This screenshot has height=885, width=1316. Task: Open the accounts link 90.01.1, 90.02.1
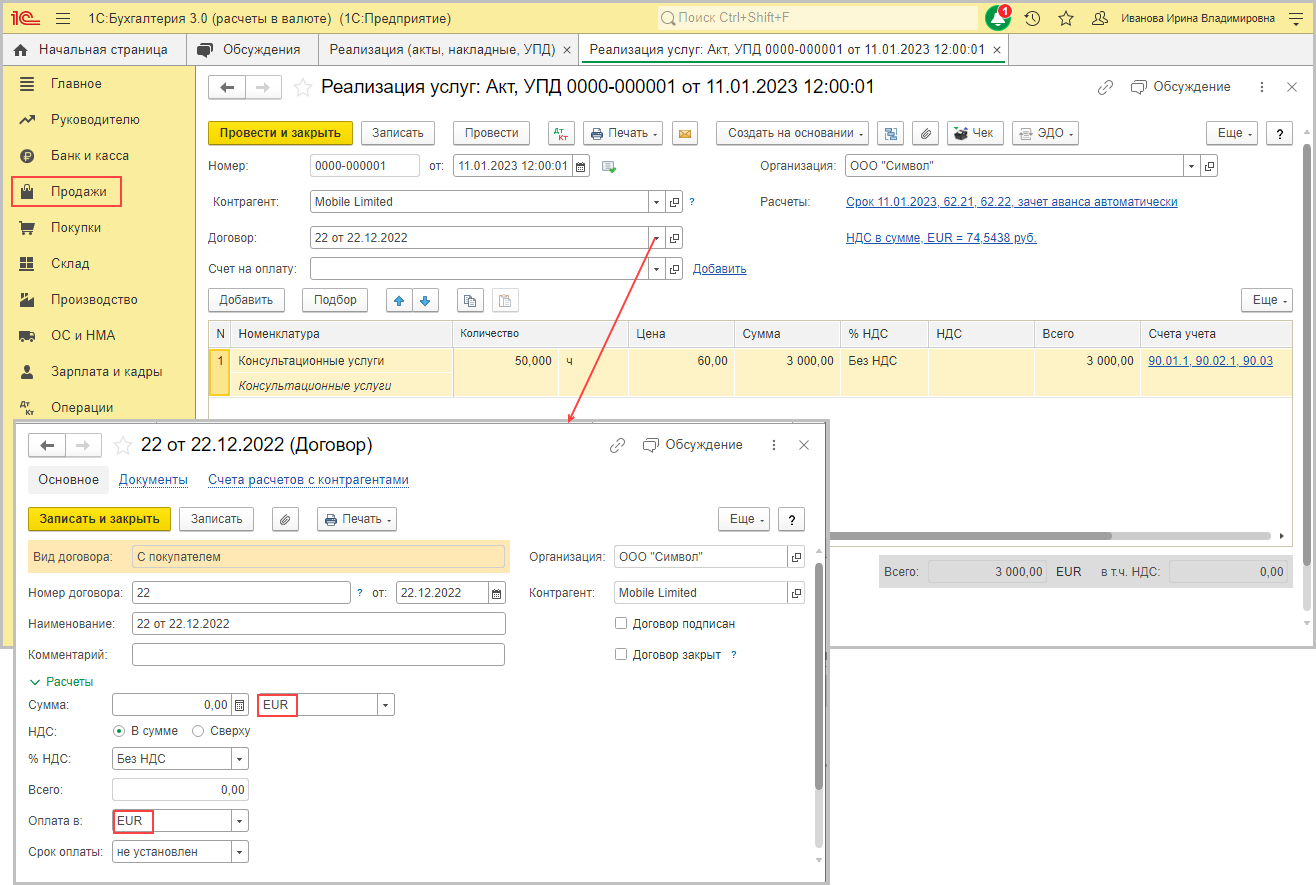[1211, 361]
